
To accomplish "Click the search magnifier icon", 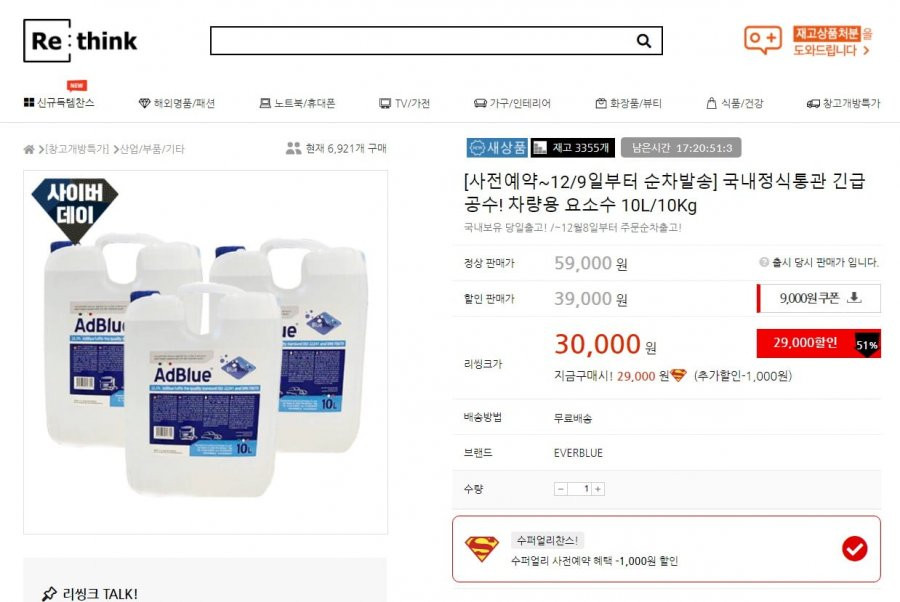I will point(644,41).
